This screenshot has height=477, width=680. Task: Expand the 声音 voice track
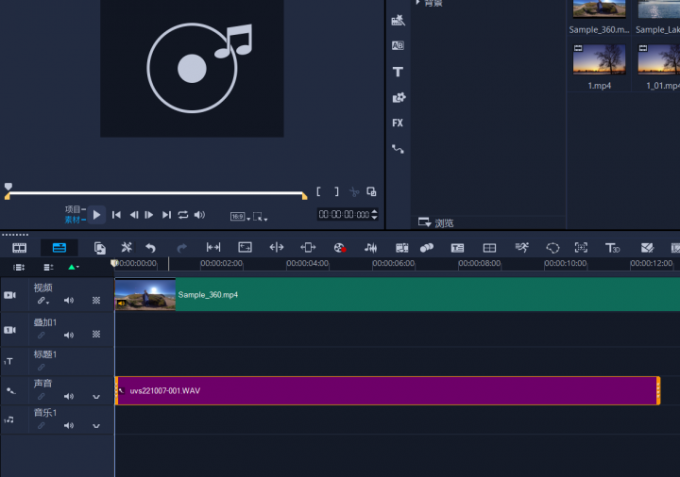[x=96, y=397]
